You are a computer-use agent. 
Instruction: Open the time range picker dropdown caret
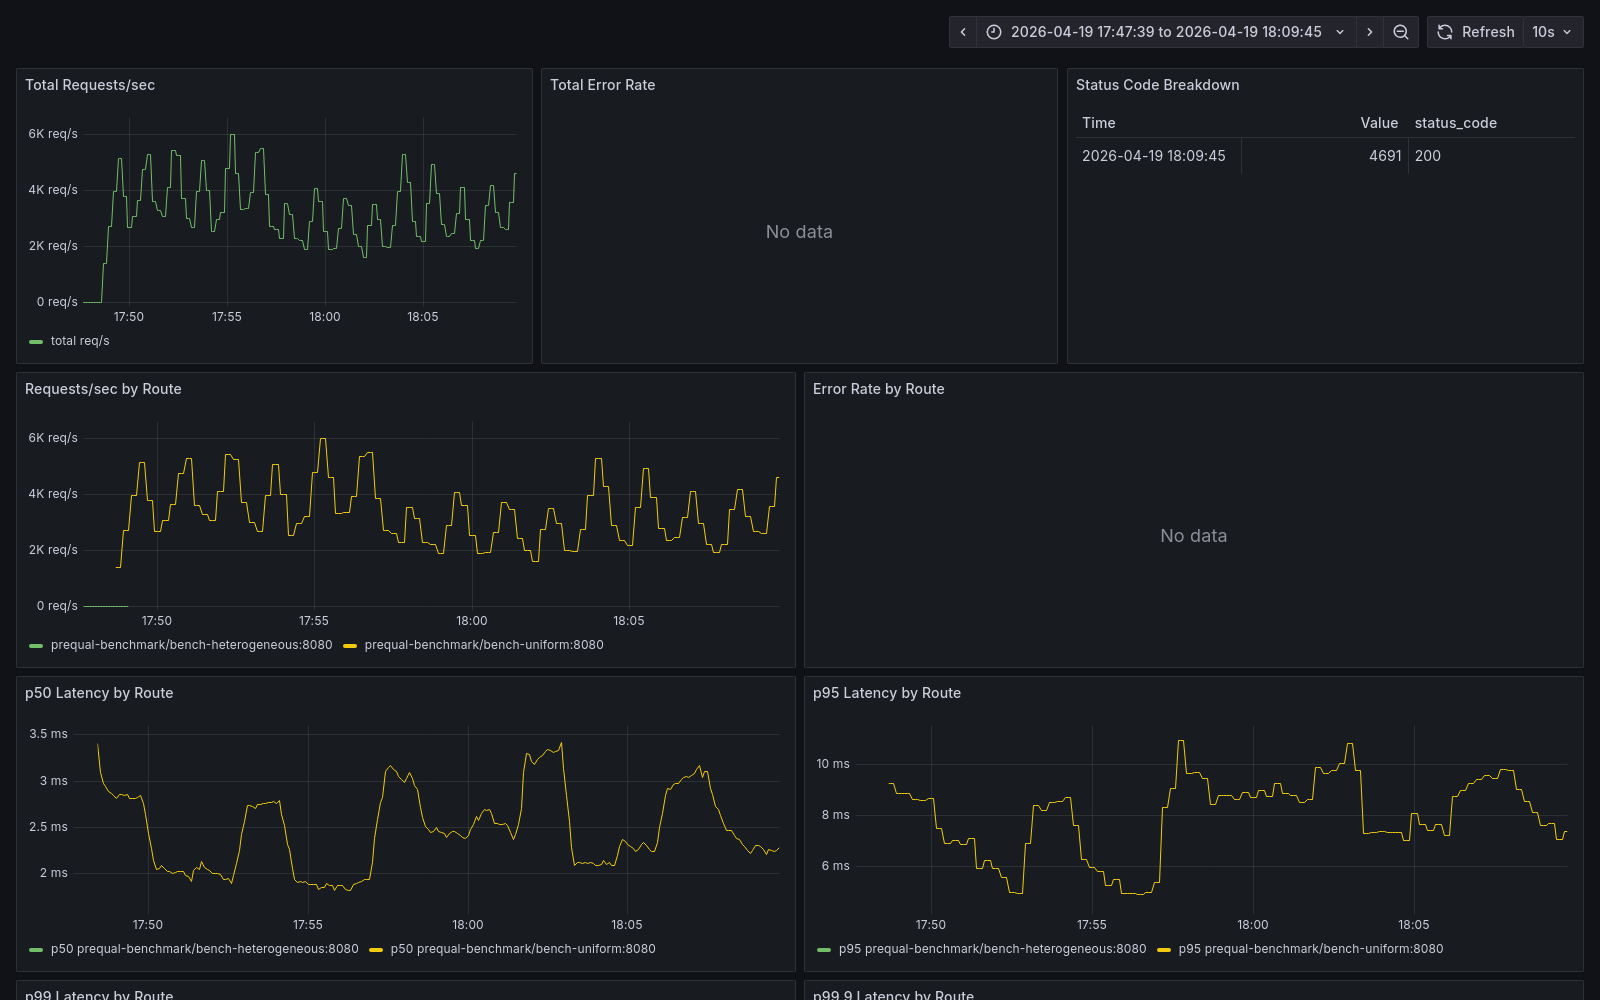1340,31
